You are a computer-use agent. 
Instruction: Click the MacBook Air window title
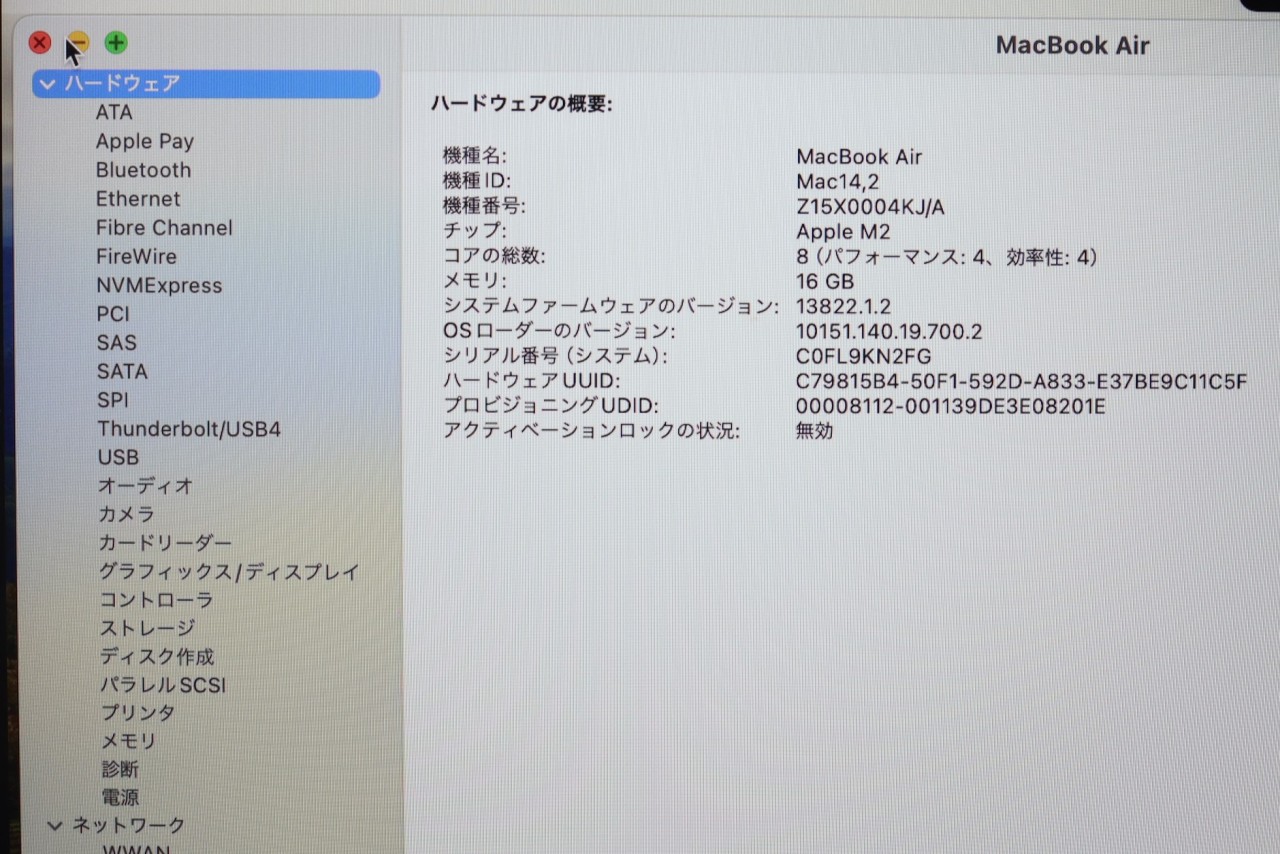[x=1073, y=46]
